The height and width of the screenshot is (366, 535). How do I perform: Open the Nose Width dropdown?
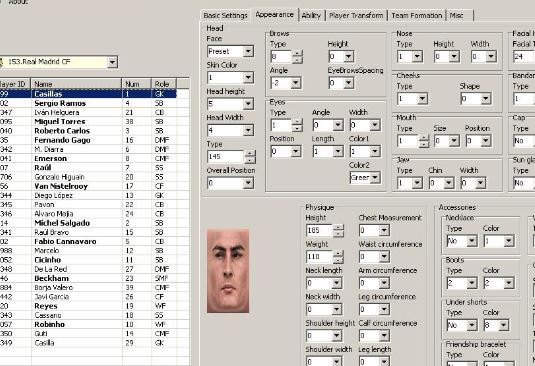point(491,57)
